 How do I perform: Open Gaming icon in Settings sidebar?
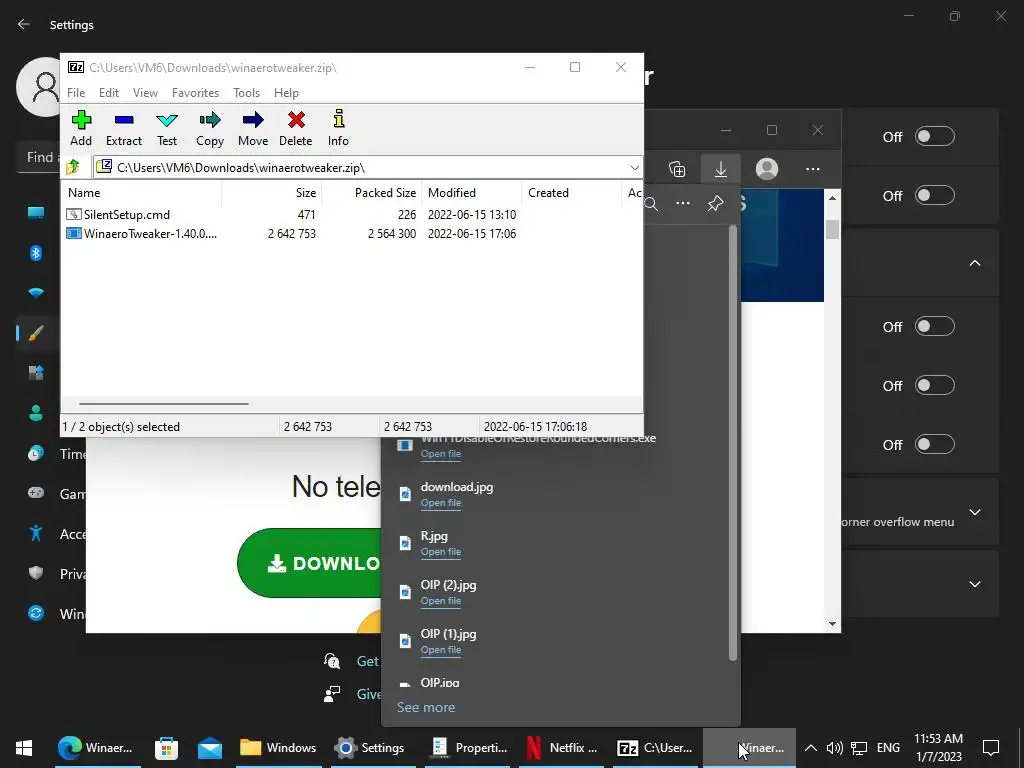click(x=36, y=493)
